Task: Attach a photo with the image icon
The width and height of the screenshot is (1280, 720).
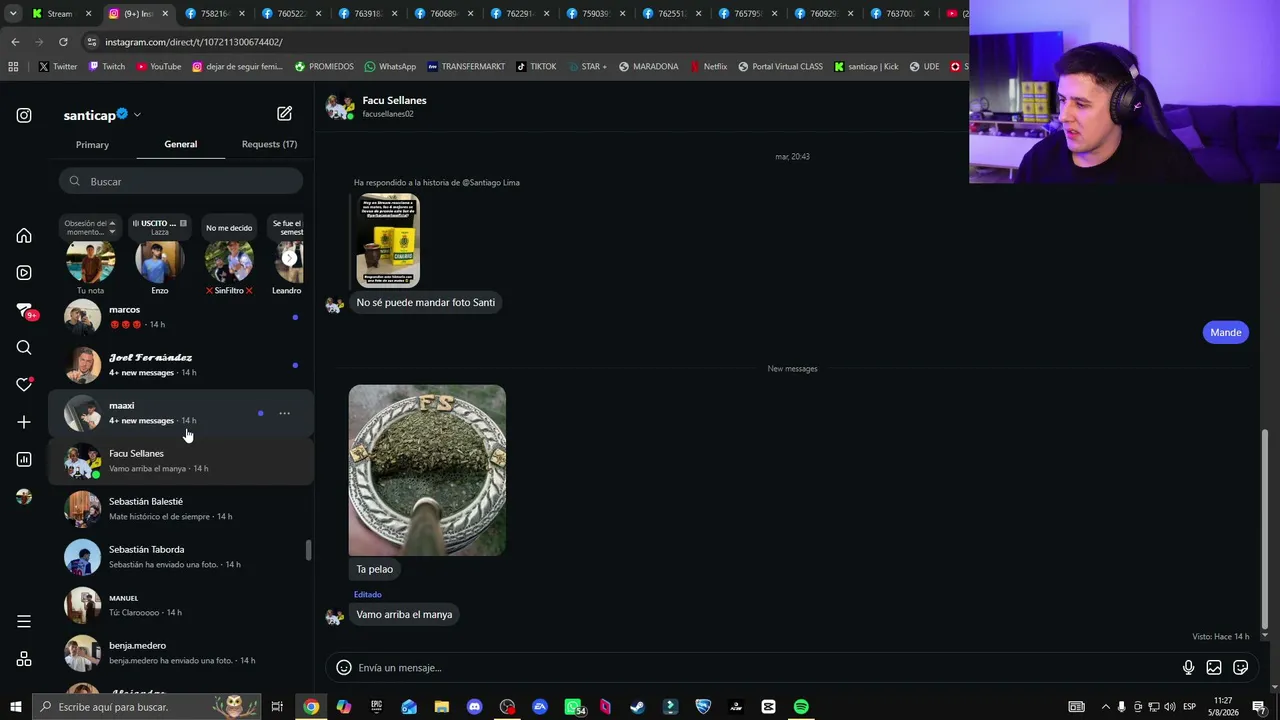Action: pyautogui.click(x=1214, y=667)
